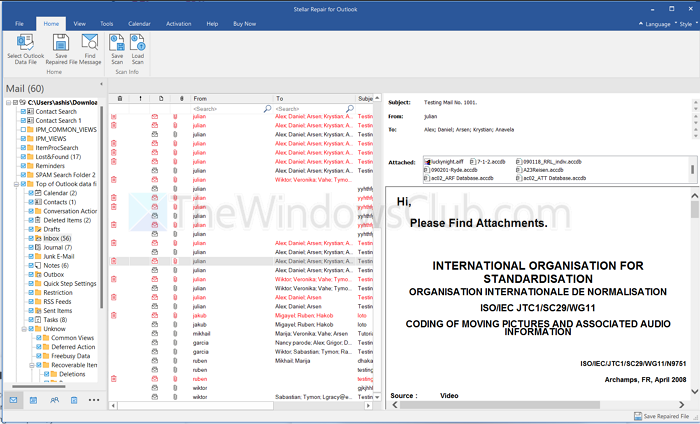700x424 pixels.
Task: Open luckynight.aiff attachment
Action: pos(444,162)
